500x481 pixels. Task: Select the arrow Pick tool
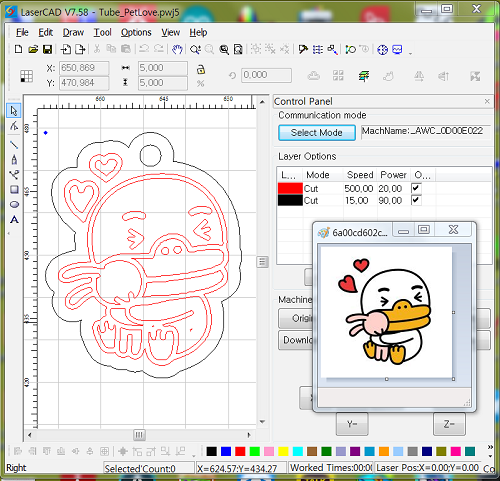click(x=14, y=111)
